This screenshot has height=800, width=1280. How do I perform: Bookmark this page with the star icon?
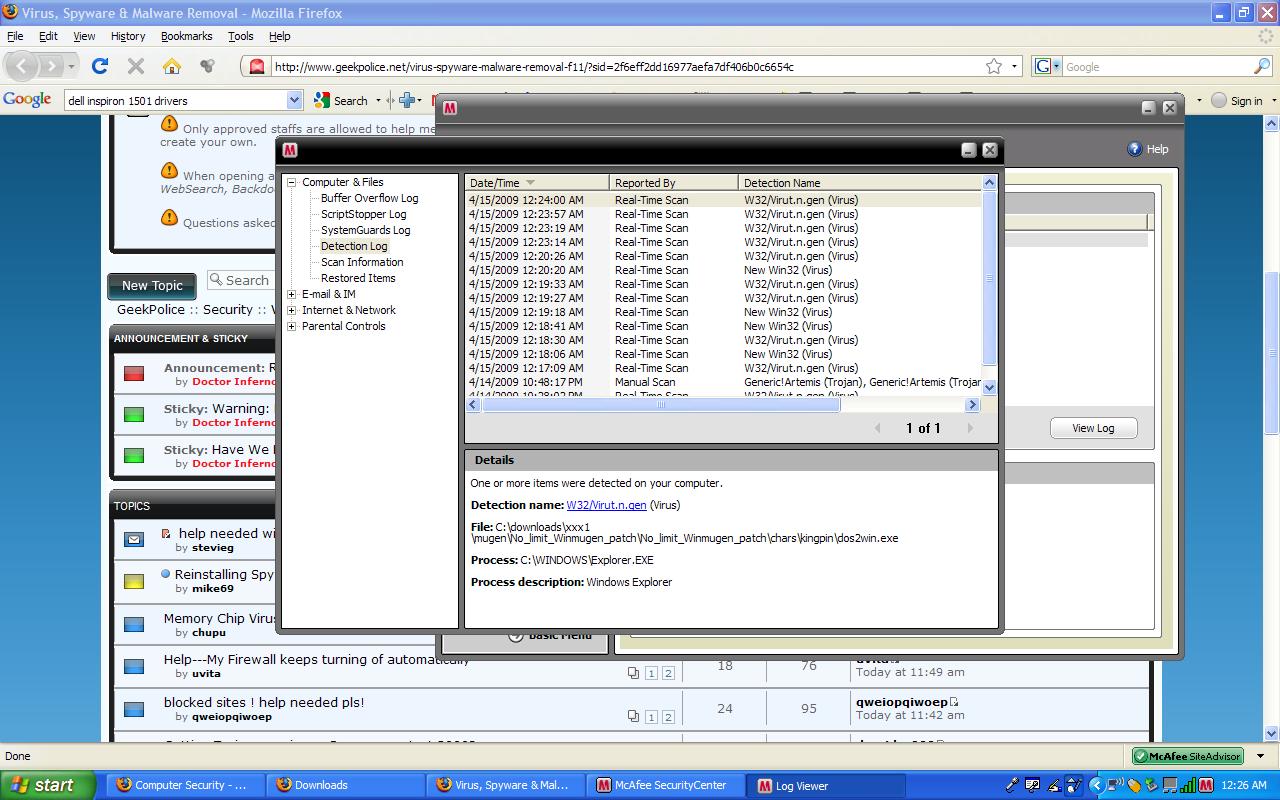[994, 67]
